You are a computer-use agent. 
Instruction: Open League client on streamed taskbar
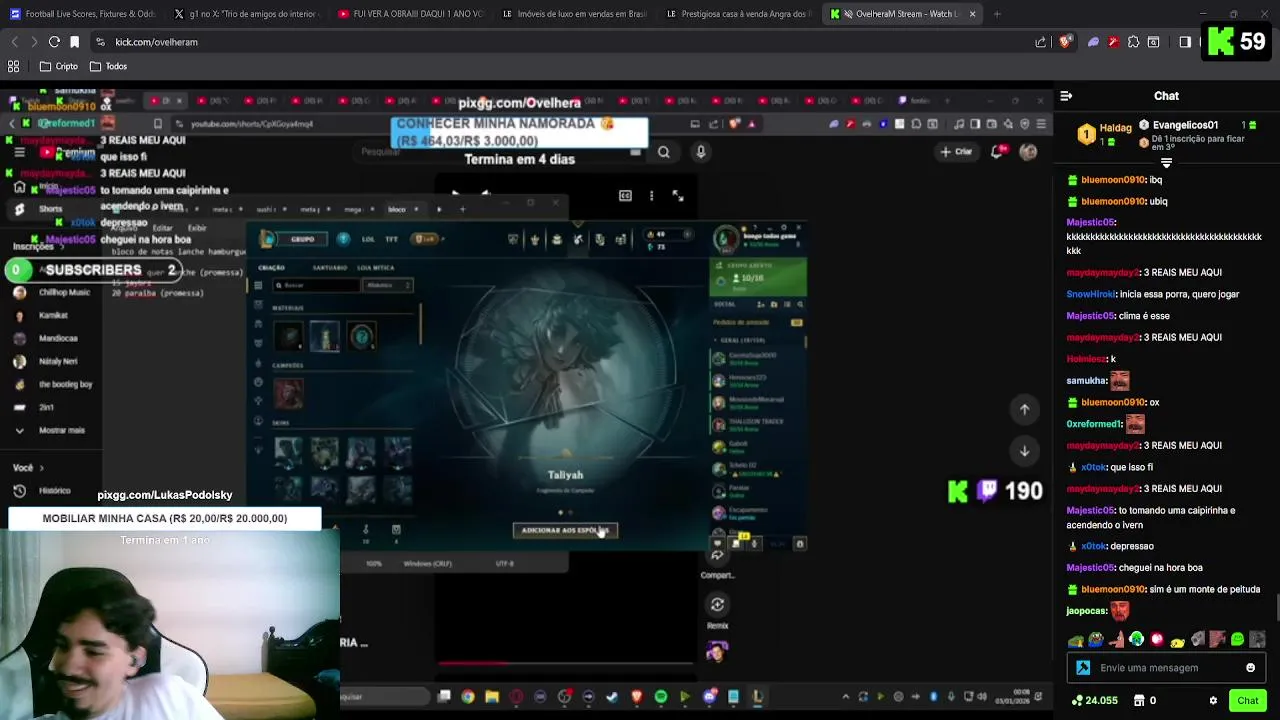pos(757,697)
